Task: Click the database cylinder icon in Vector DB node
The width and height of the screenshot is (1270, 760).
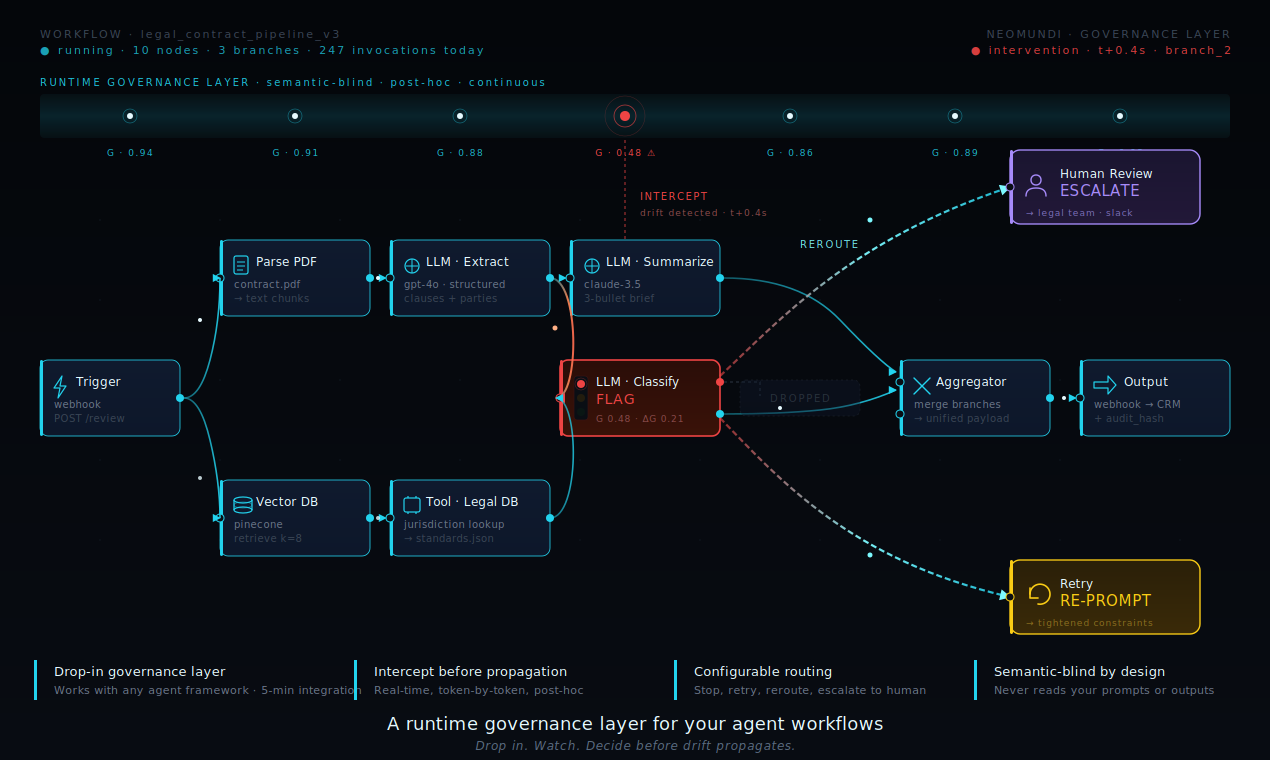Action: click(242, 505)
